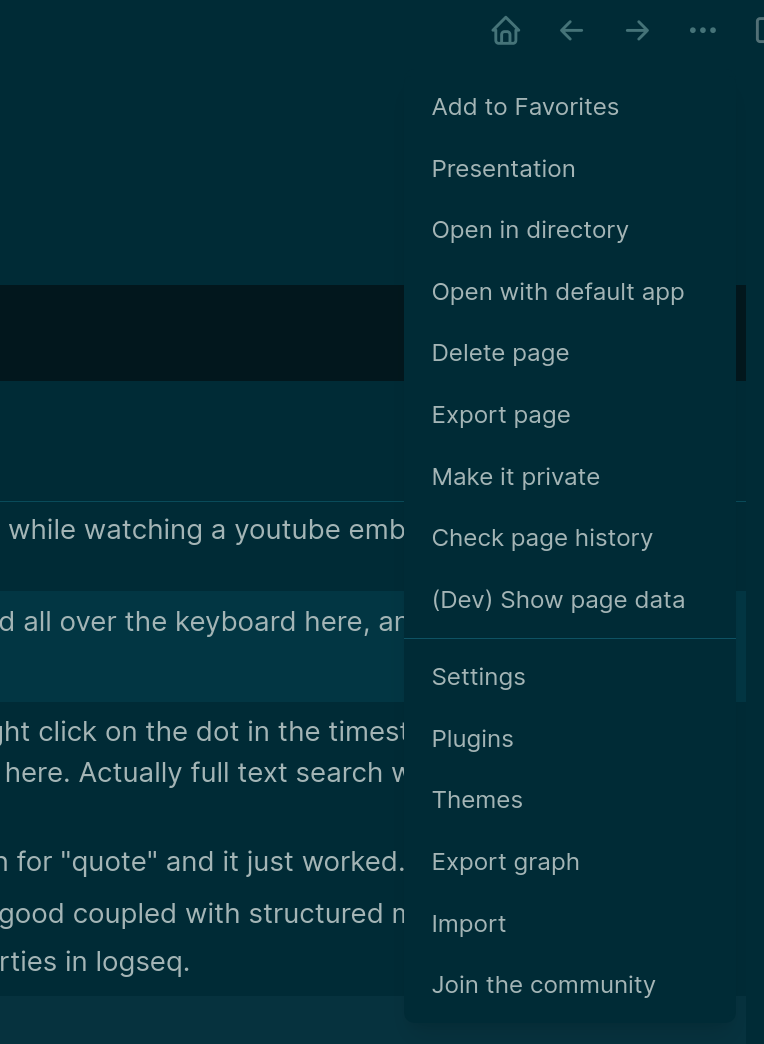
Task: Show page data via Dev option
Action: click(559, 600)
